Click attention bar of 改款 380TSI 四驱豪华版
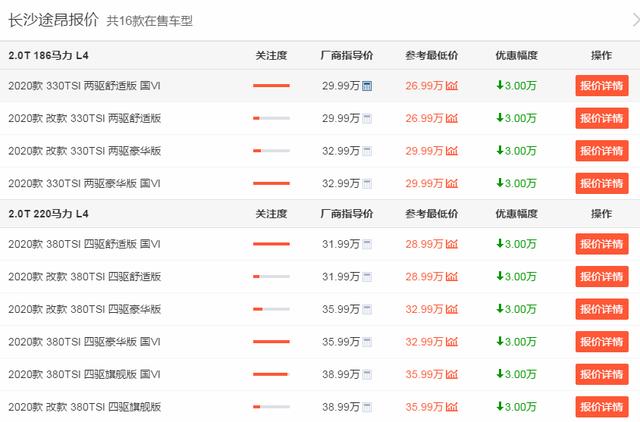This screenshot has height=422, width=640. tap(271, 309)
